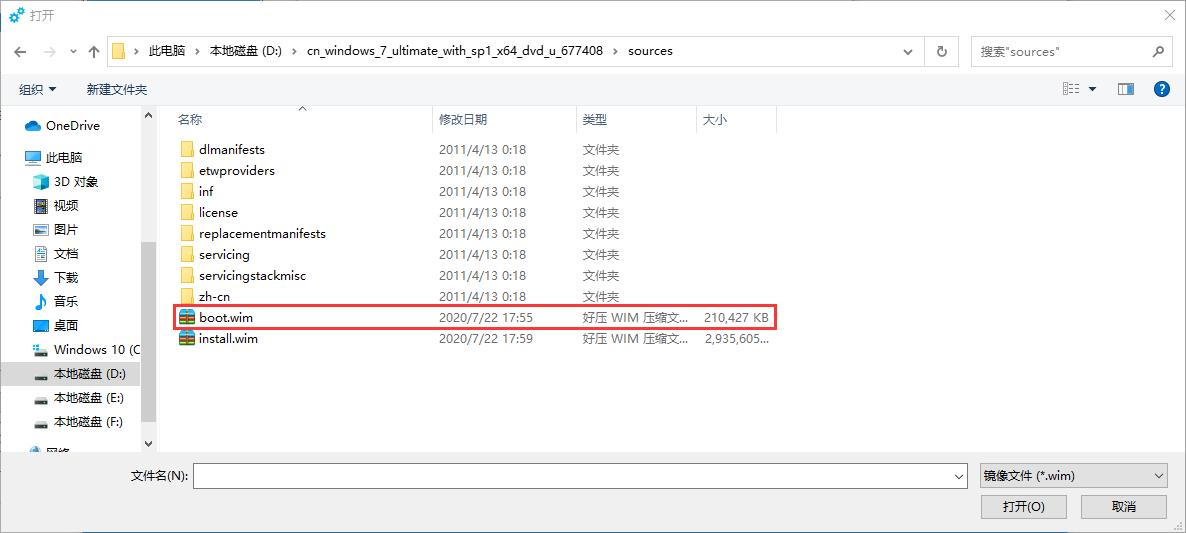The height and width of the screenshot is (533, 1186).
Task: Select the replacementmanifests folder icon
Action: click(188, 234)
